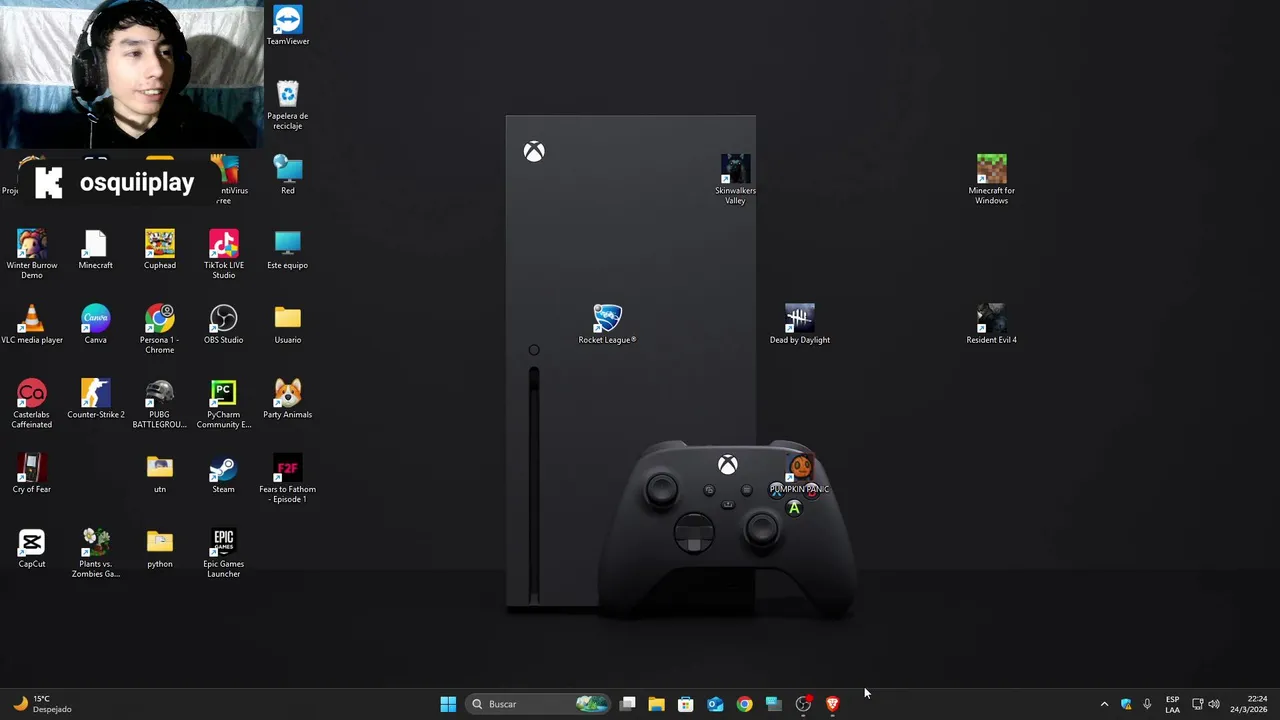Open the TeamViewer desktop shortcut

(287, 26)
